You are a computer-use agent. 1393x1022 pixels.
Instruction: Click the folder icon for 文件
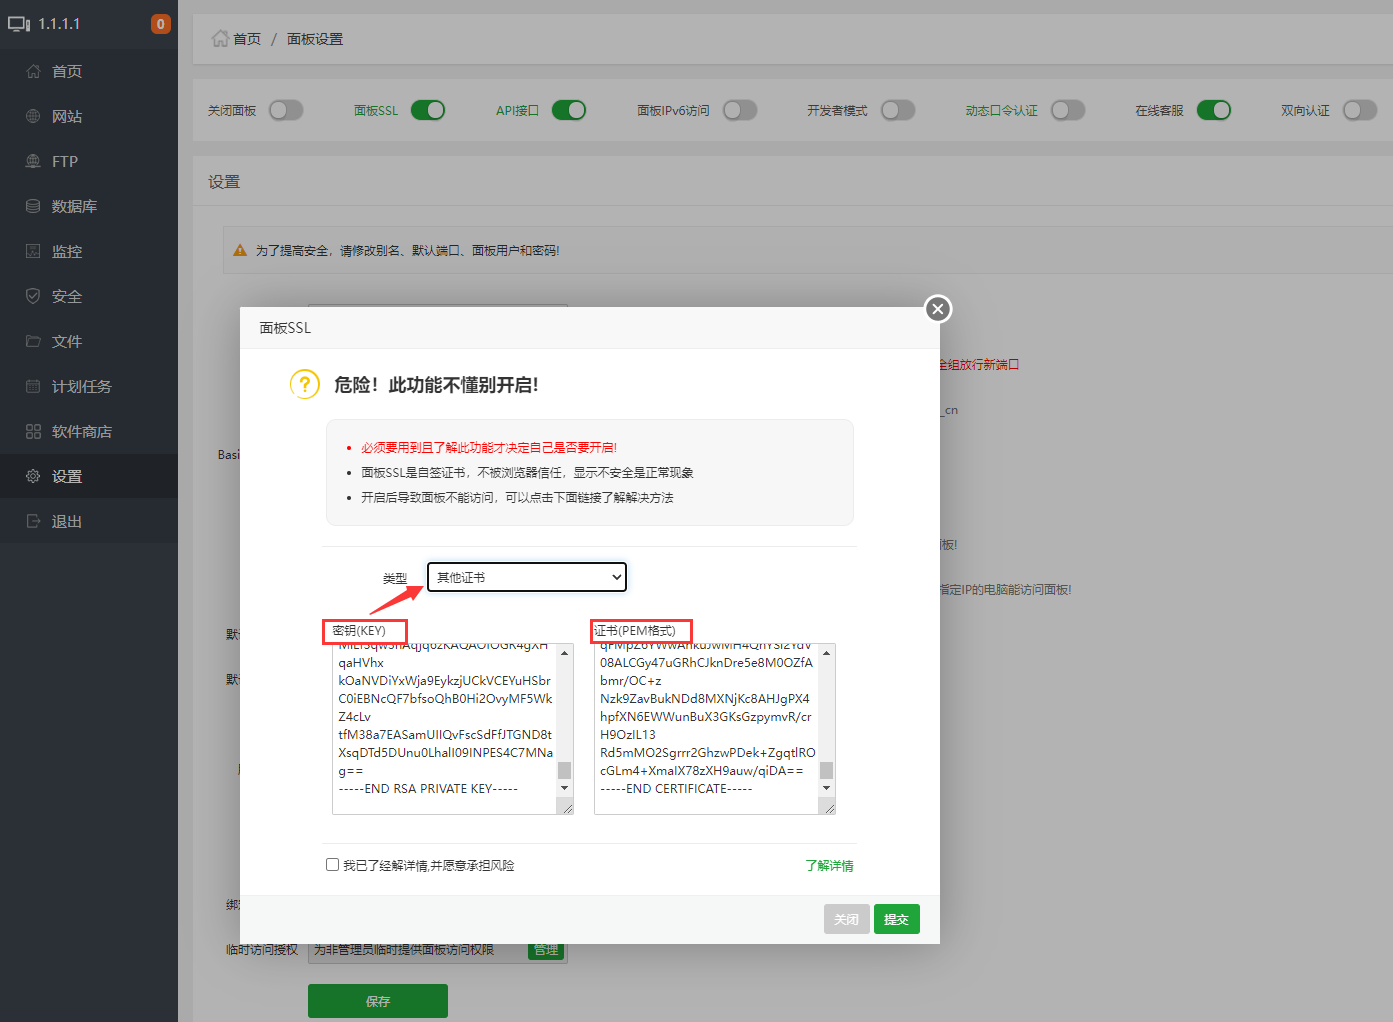tap(33, 341)
